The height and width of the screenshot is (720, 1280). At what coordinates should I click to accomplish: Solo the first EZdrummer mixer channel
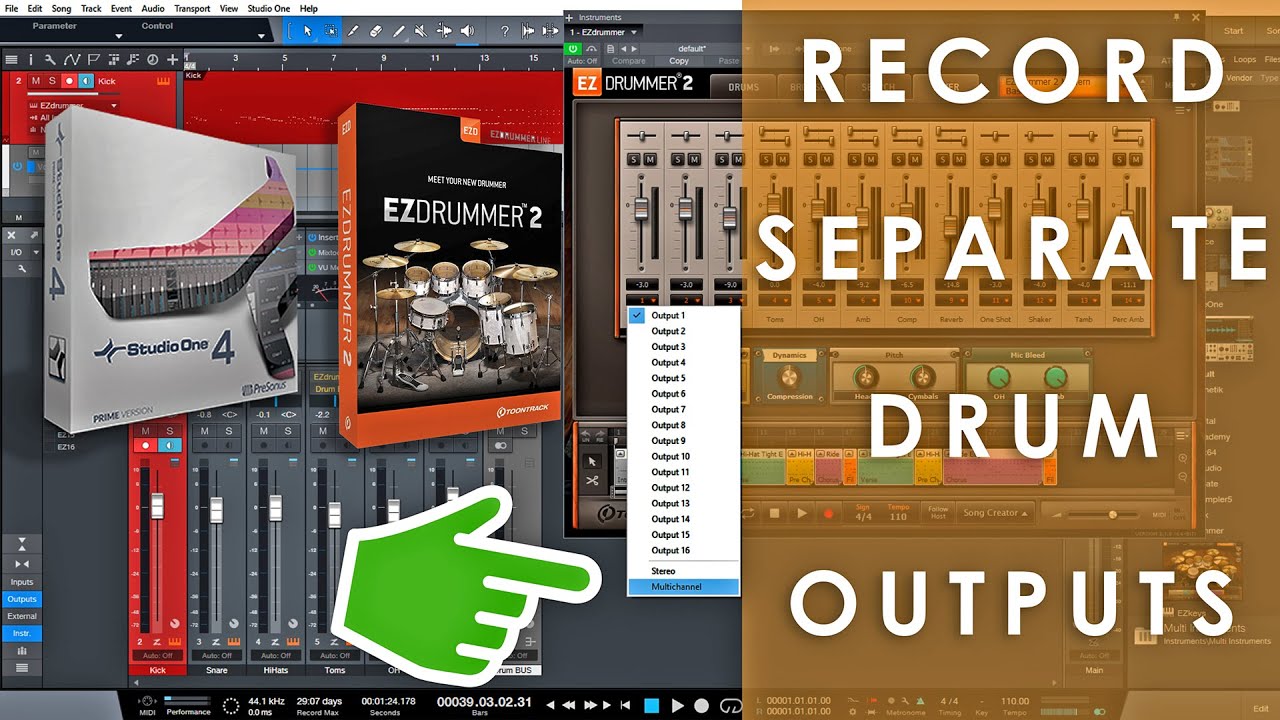(x=633, y=159)
